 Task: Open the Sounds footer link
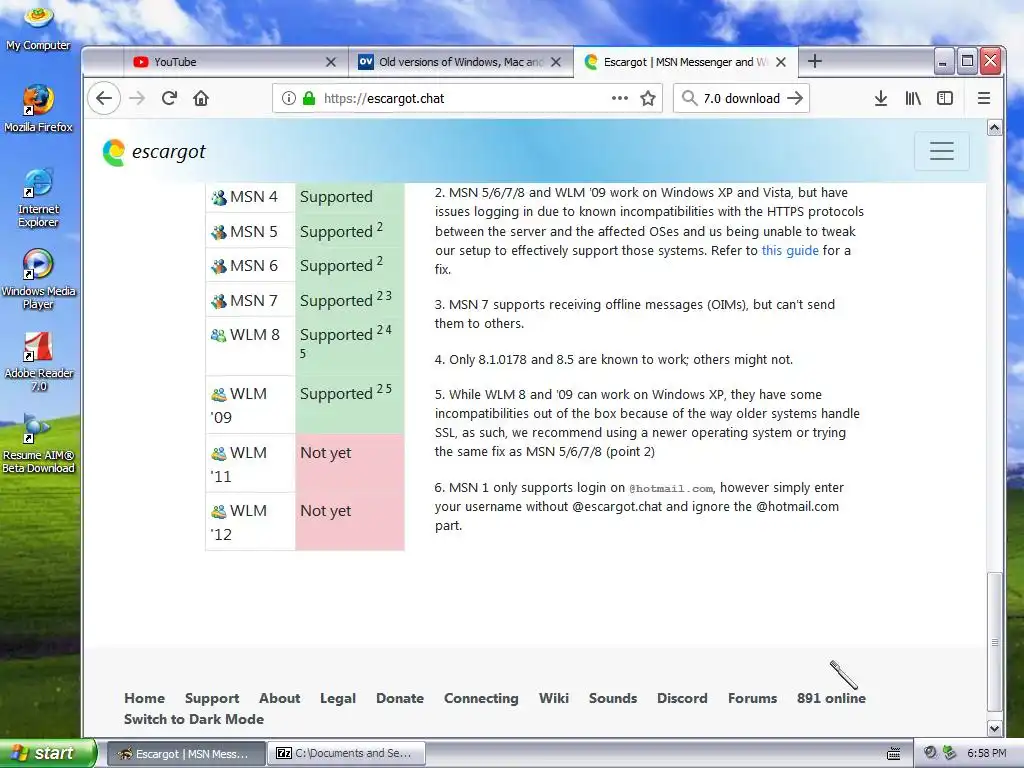[x=613, y=698]
